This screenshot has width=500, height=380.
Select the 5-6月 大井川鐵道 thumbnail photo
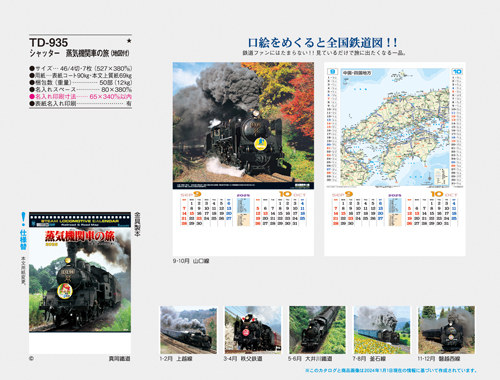click(x=317, y=330)
